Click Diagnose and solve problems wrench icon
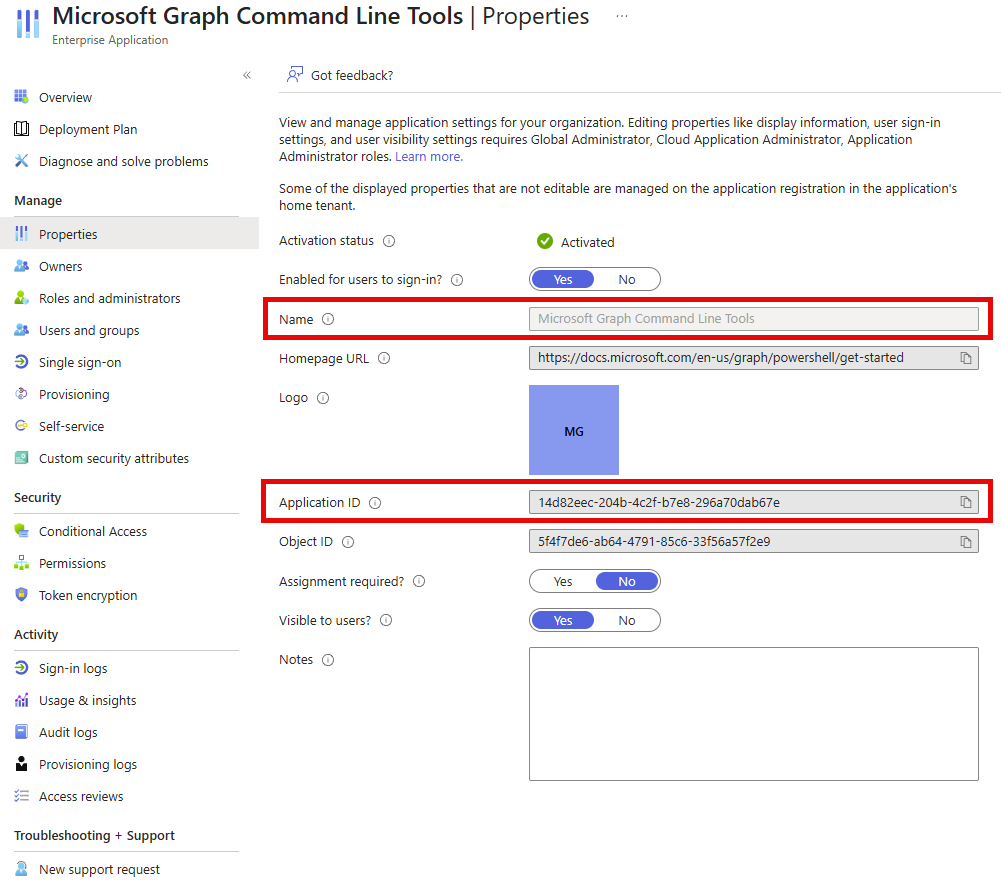 tap(21, 161)
